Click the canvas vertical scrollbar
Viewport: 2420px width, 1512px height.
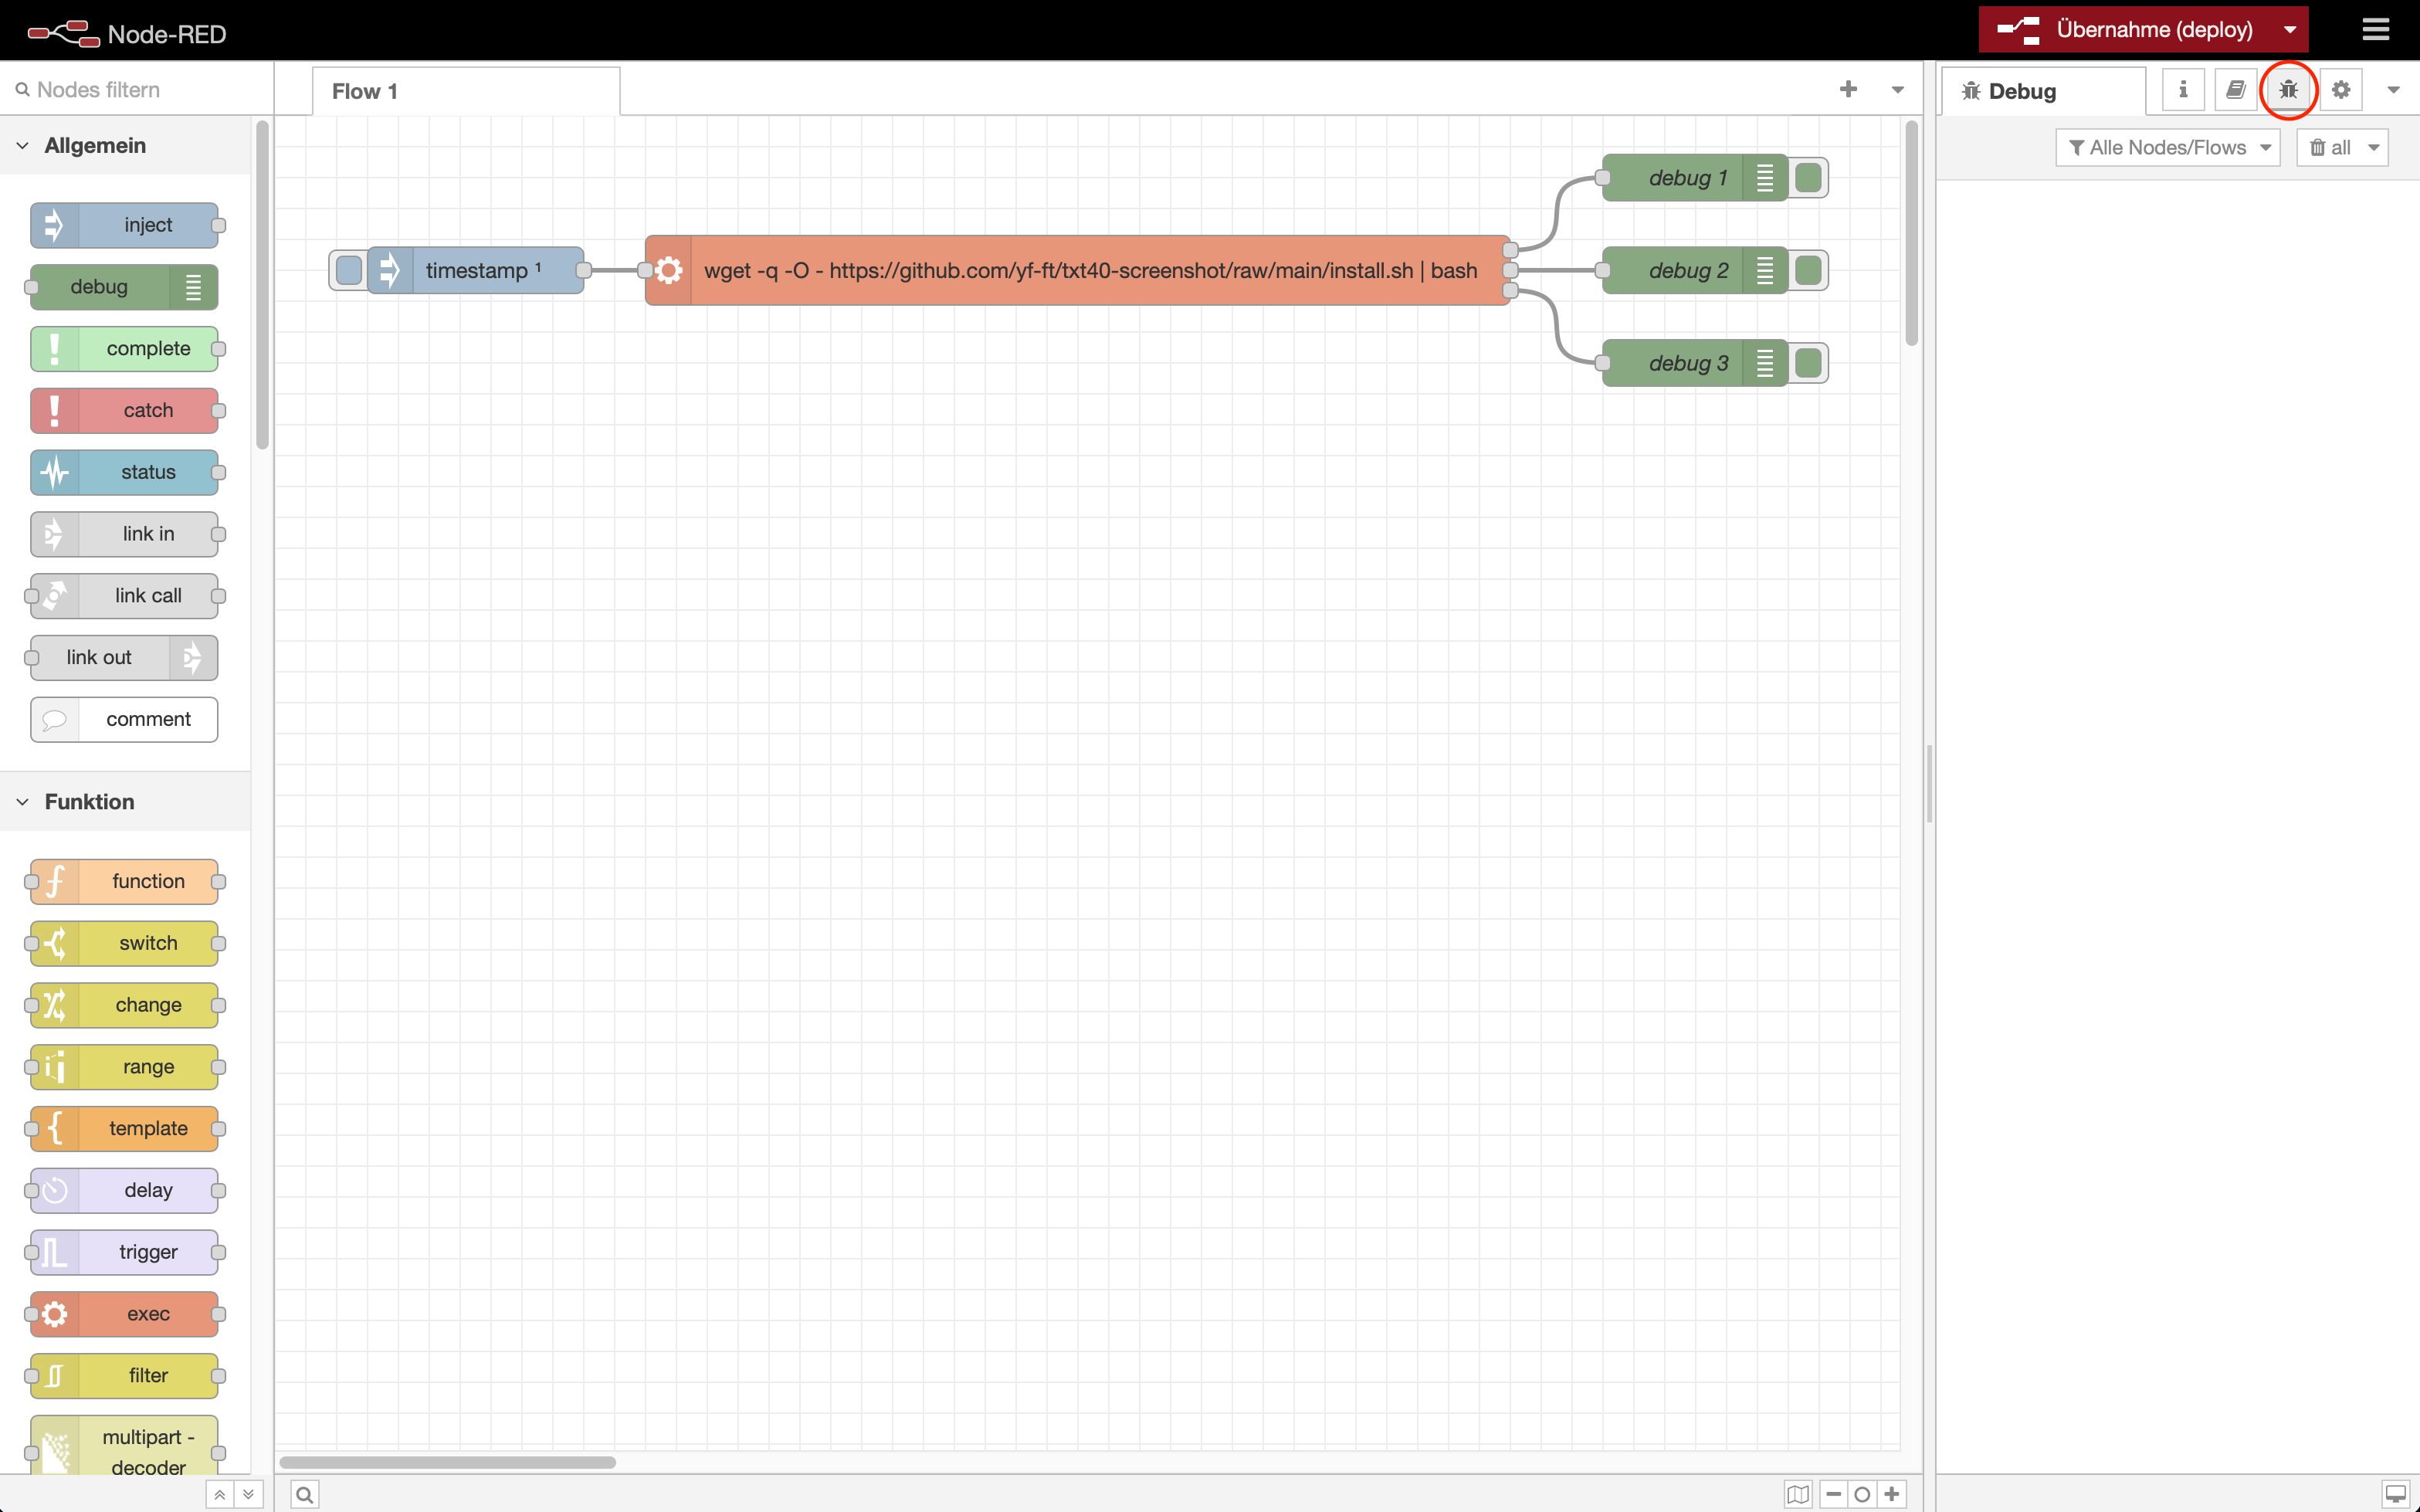point(1912,232)
